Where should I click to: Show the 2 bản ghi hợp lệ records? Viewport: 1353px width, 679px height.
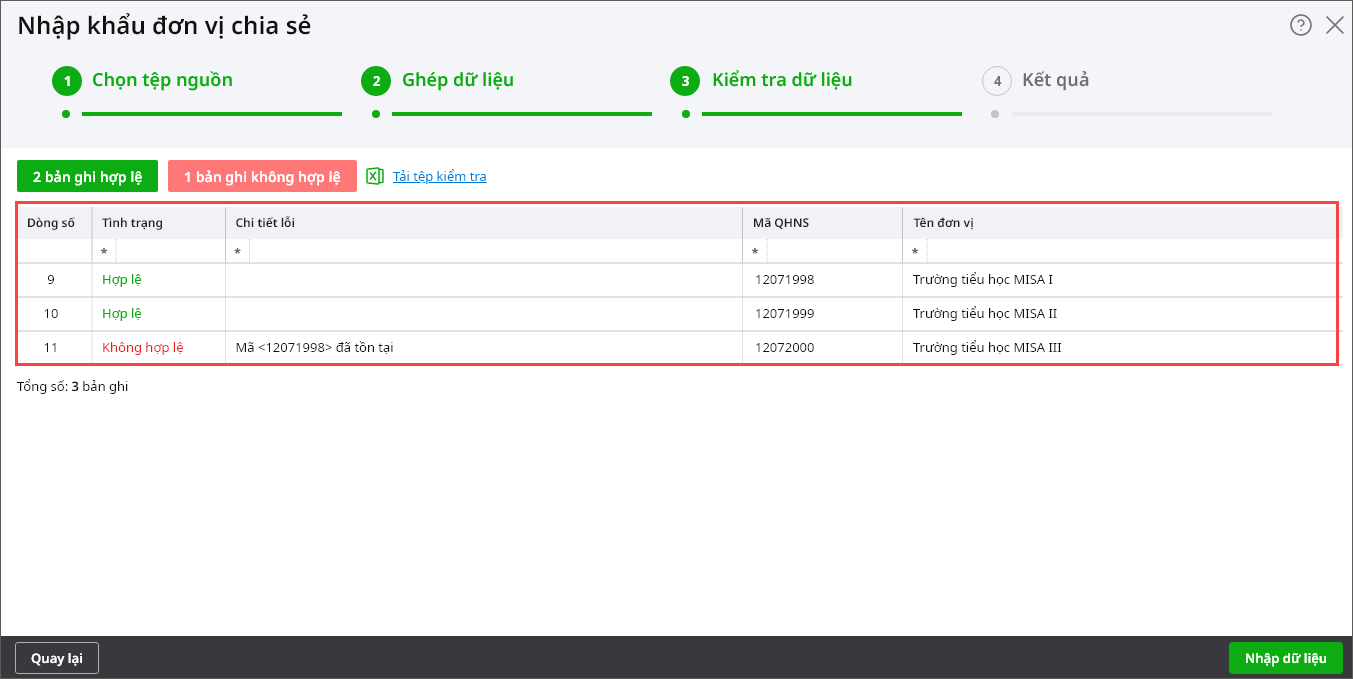[87, 177]
